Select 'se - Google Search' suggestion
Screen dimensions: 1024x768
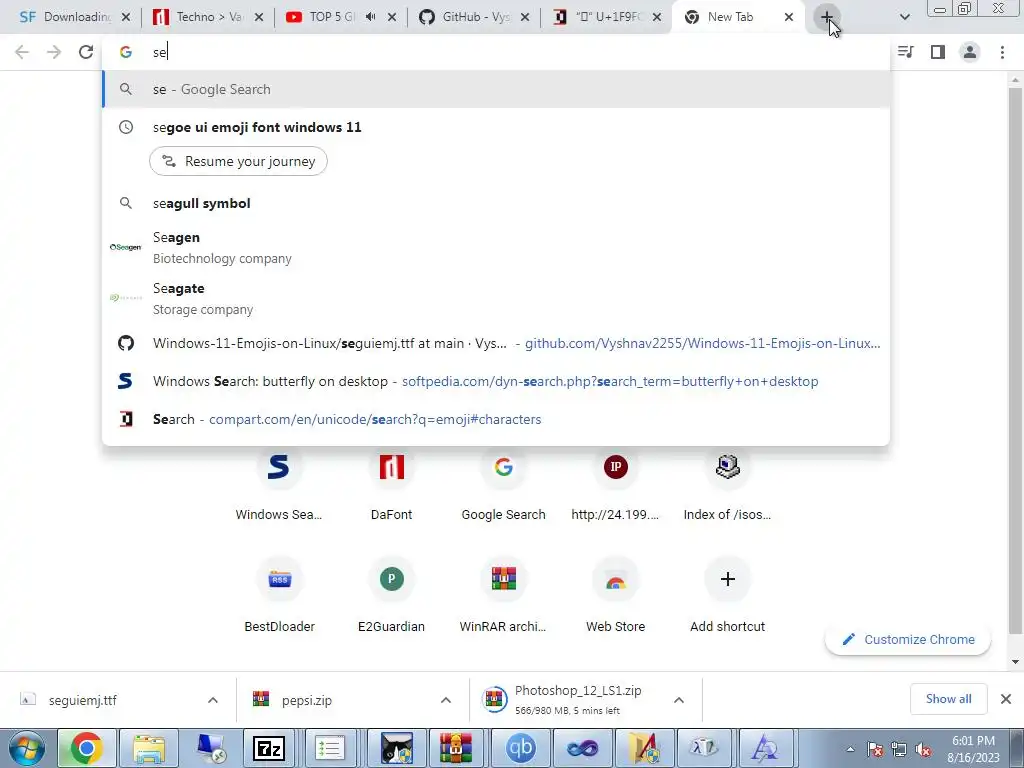coord(496,89)
